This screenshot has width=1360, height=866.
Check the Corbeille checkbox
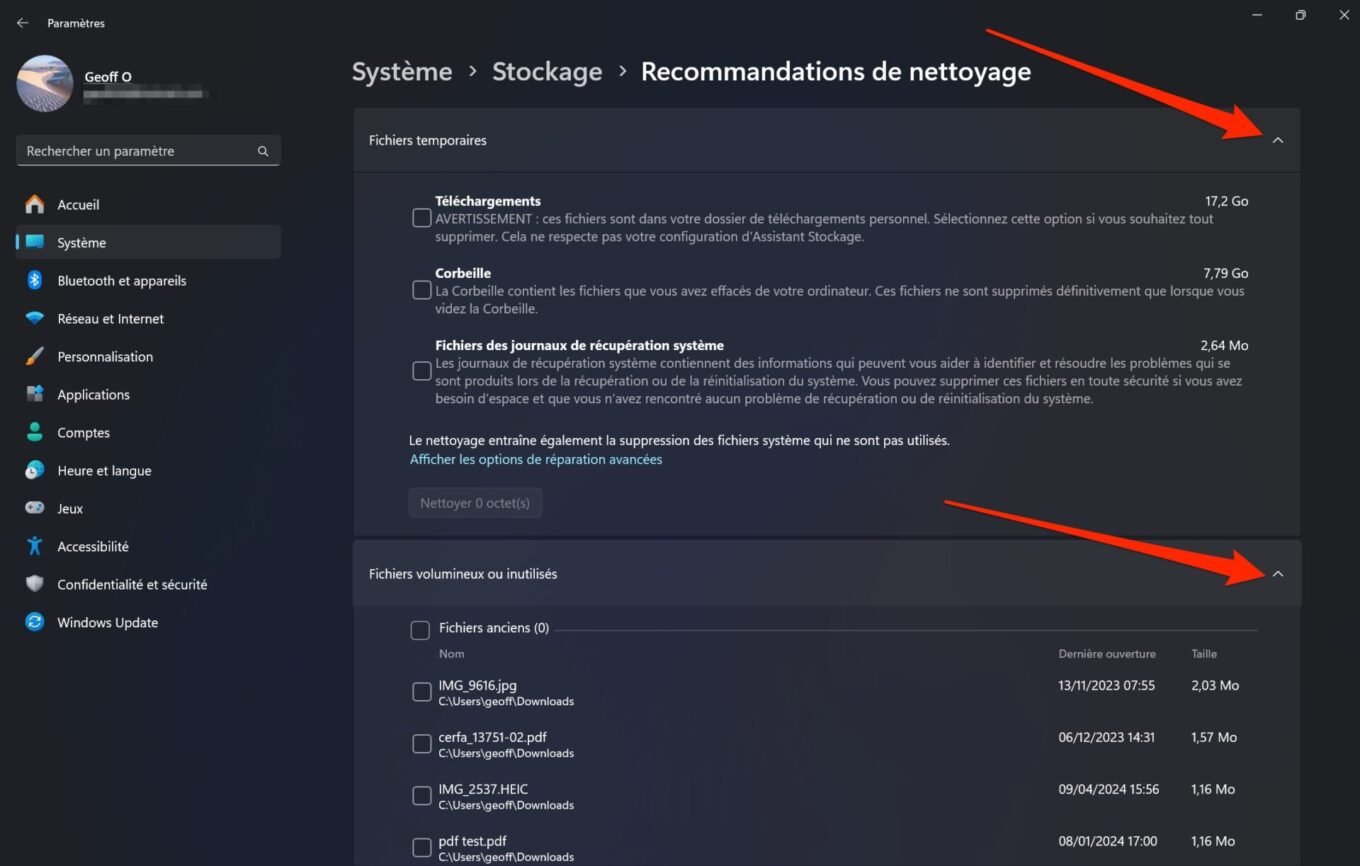tap(422, 290)
